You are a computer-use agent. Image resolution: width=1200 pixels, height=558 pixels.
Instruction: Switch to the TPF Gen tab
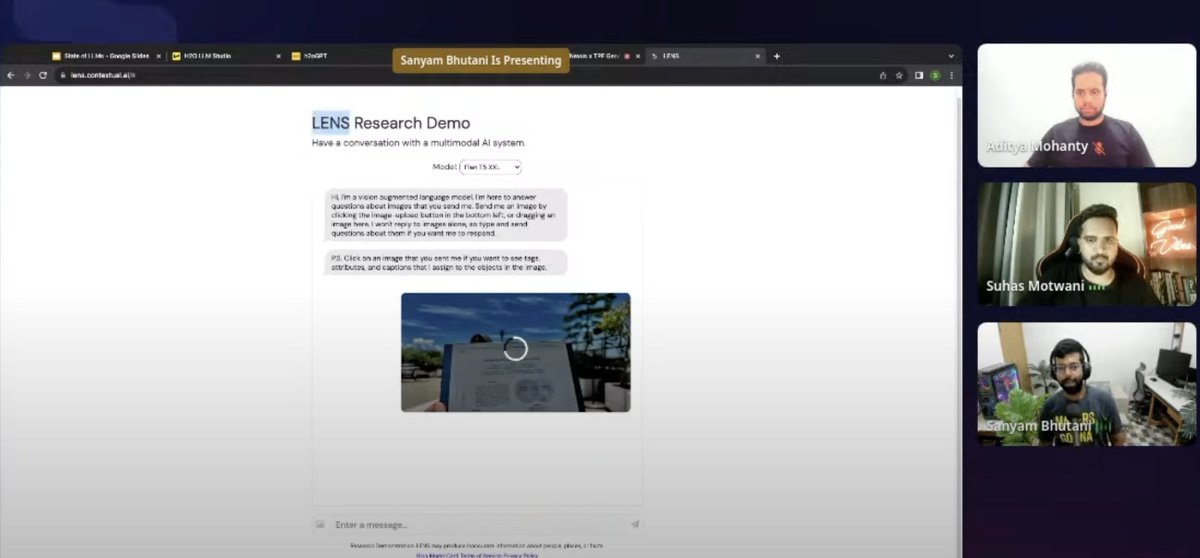coord(607,56)
